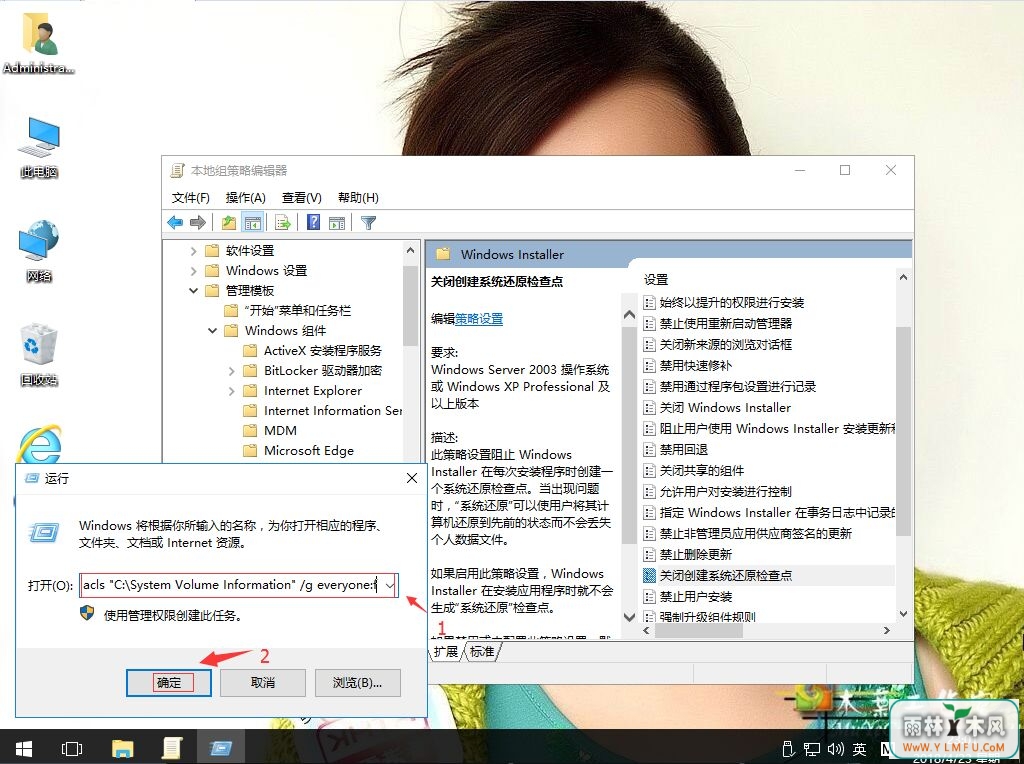This screenshot has width=1024, height=764.
Task: Toggle show/hide action pane icon
Action: point(337,223)
